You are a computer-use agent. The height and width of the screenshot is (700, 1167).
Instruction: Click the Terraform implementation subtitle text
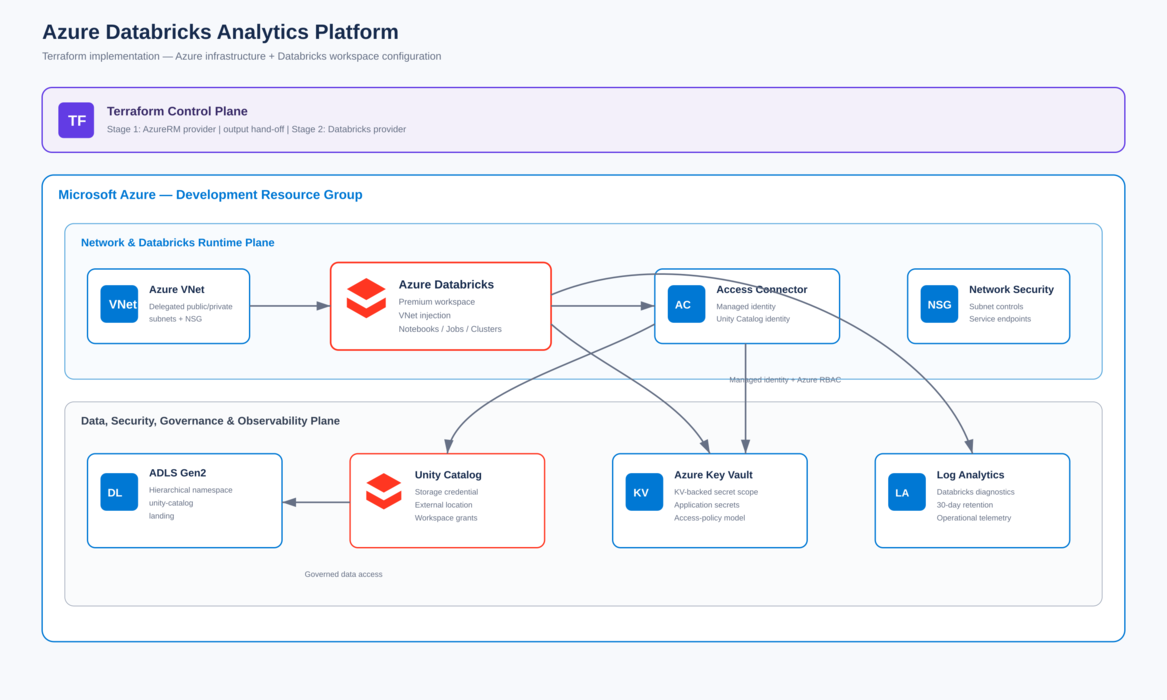coord(242,57)
